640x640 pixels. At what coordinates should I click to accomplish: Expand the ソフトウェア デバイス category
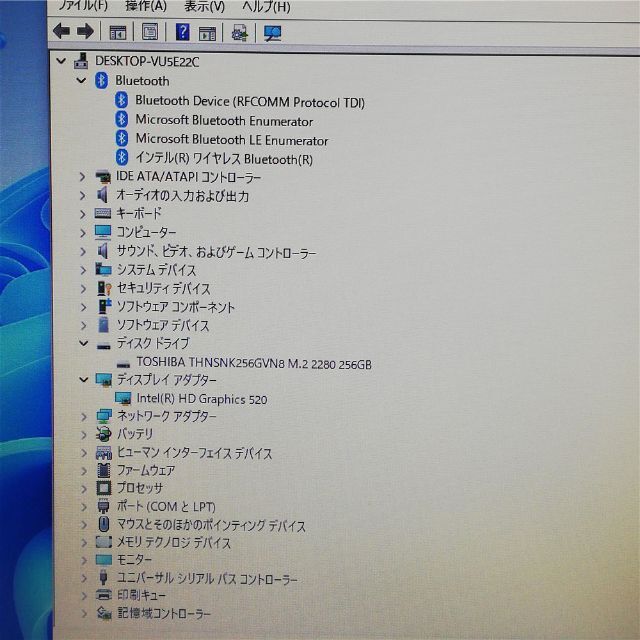[83, 325]
